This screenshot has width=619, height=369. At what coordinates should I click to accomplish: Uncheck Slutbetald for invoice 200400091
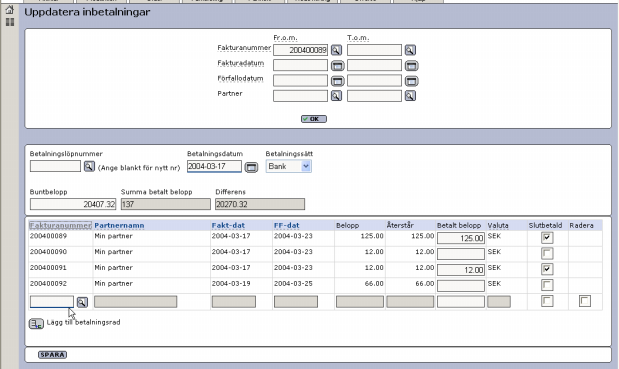(547, 269)
